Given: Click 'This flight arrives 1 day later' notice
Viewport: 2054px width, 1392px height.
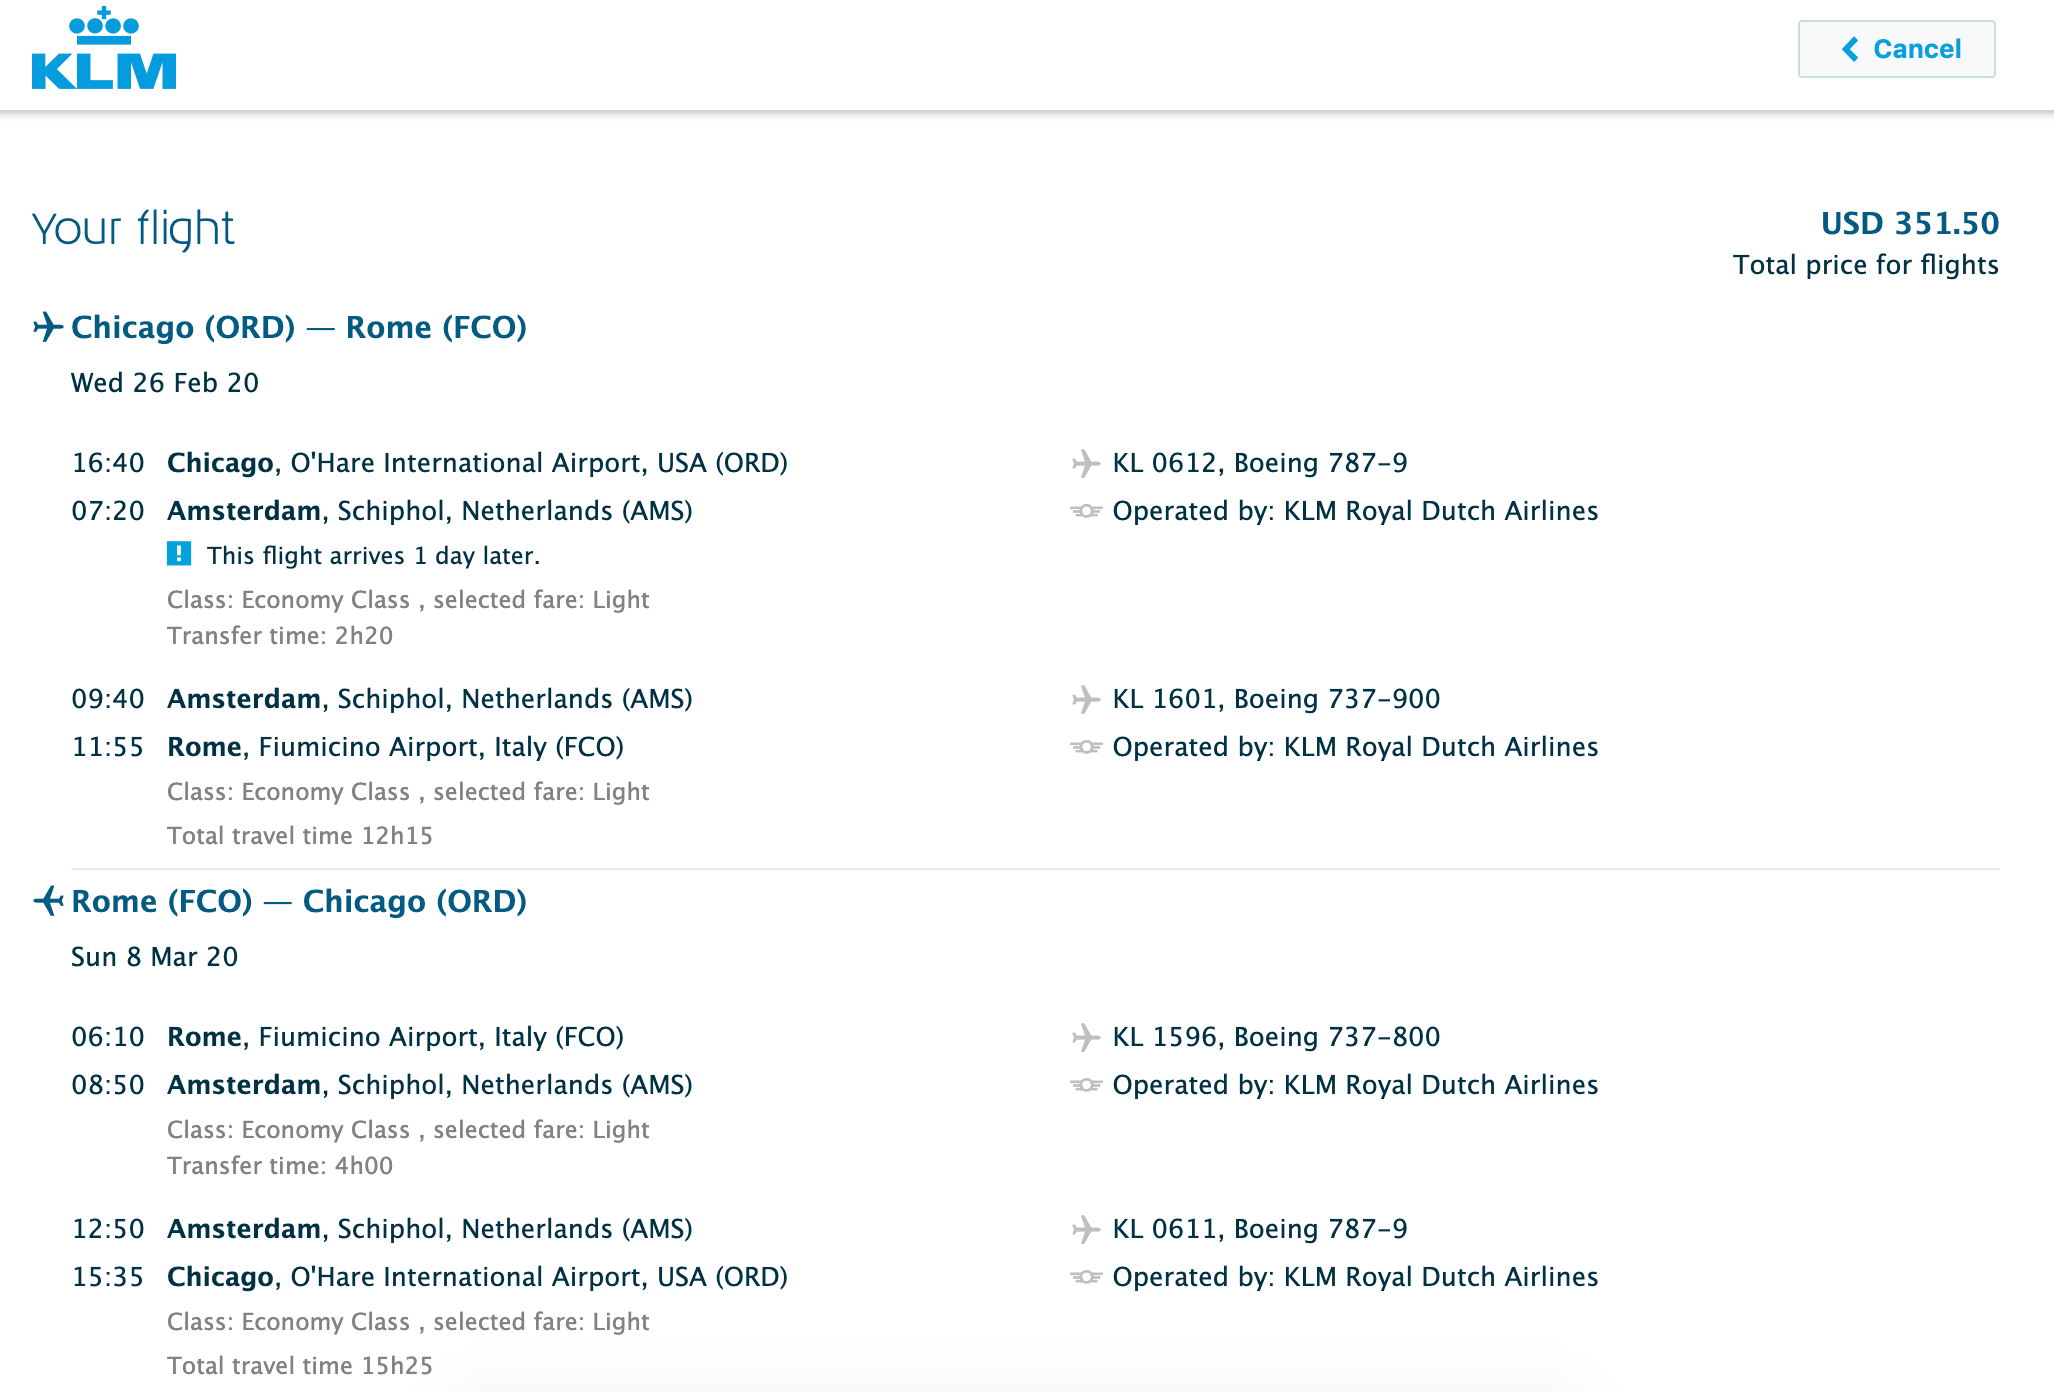Looking at the screenshot, I should (373, 556).
